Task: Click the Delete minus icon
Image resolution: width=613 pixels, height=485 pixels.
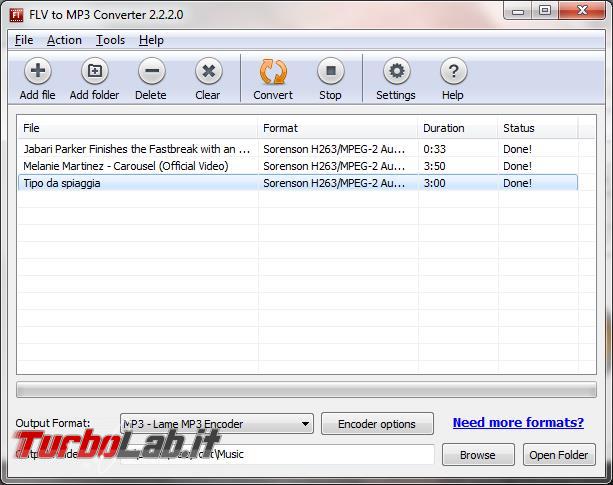Action: coord(152,71)
